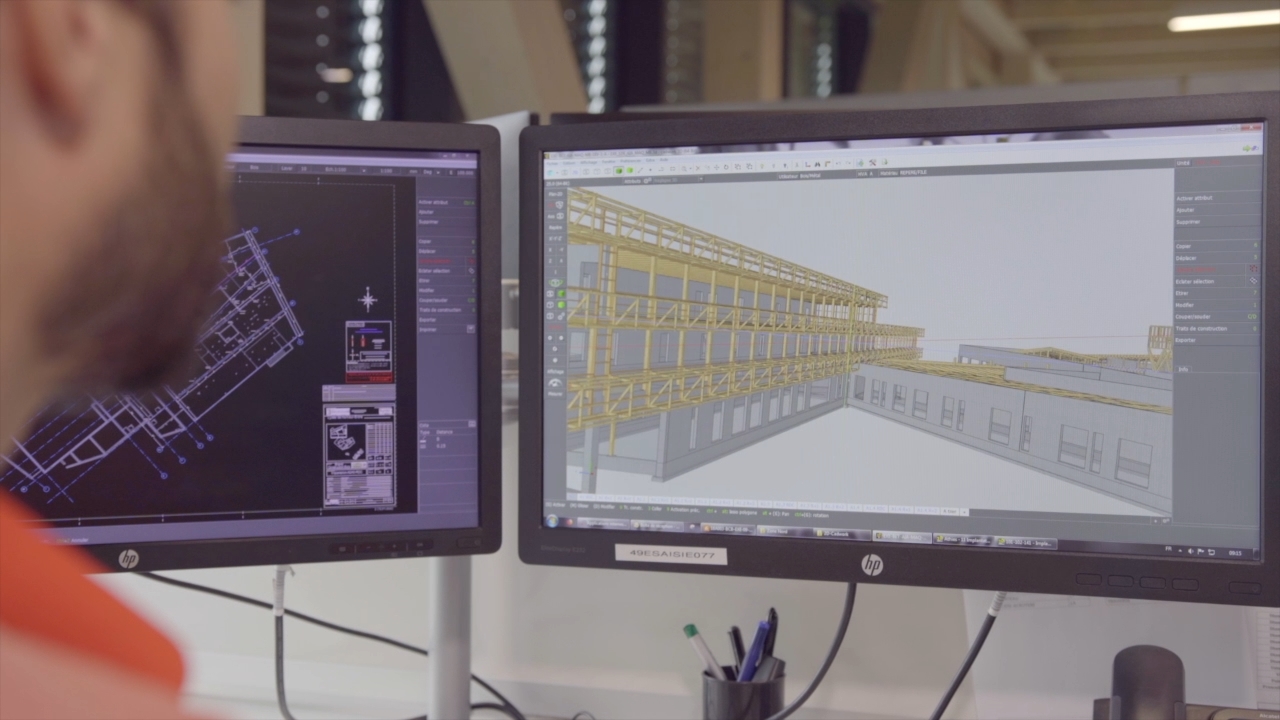Click the upper green cube in left toolbar
Image resolution: width=1280 pixels, height=720 pixels.
(561, 295)
